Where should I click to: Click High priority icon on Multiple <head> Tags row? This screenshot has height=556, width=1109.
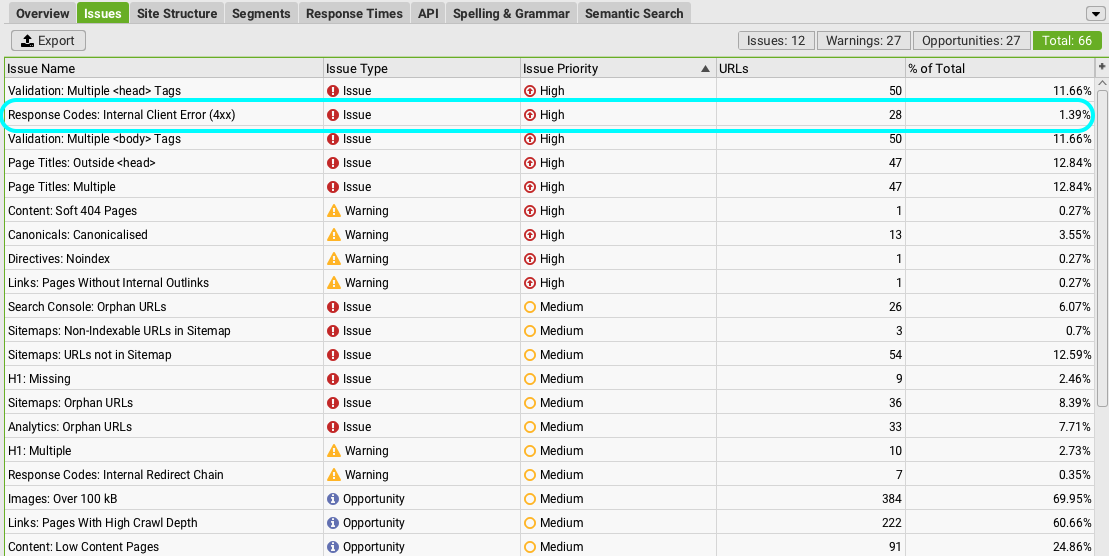[x=529, y=91]
